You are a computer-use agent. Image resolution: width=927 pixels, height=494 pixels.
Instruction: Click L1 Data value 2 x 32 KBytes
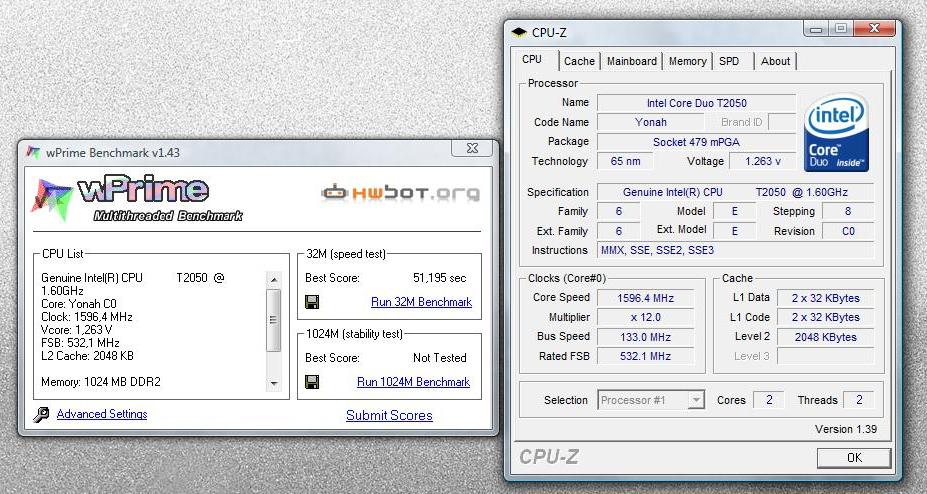tap(825, 298)
